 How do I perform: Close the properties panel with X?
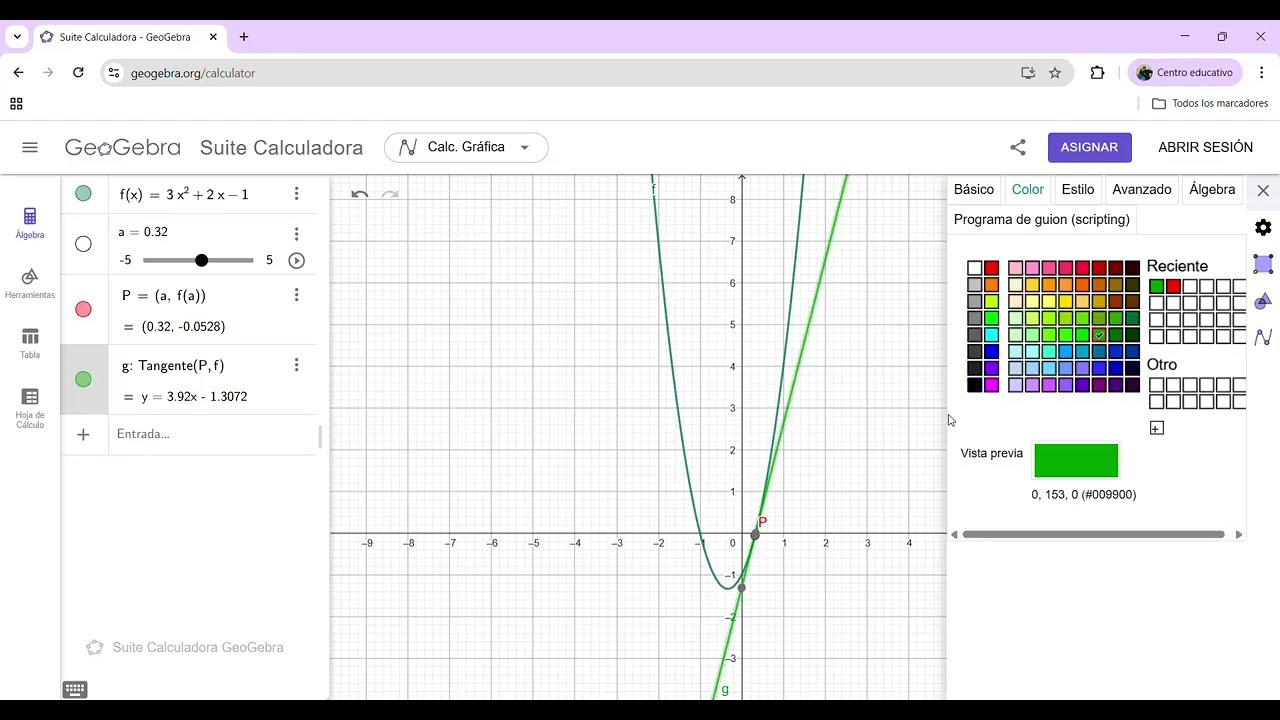1263,190
